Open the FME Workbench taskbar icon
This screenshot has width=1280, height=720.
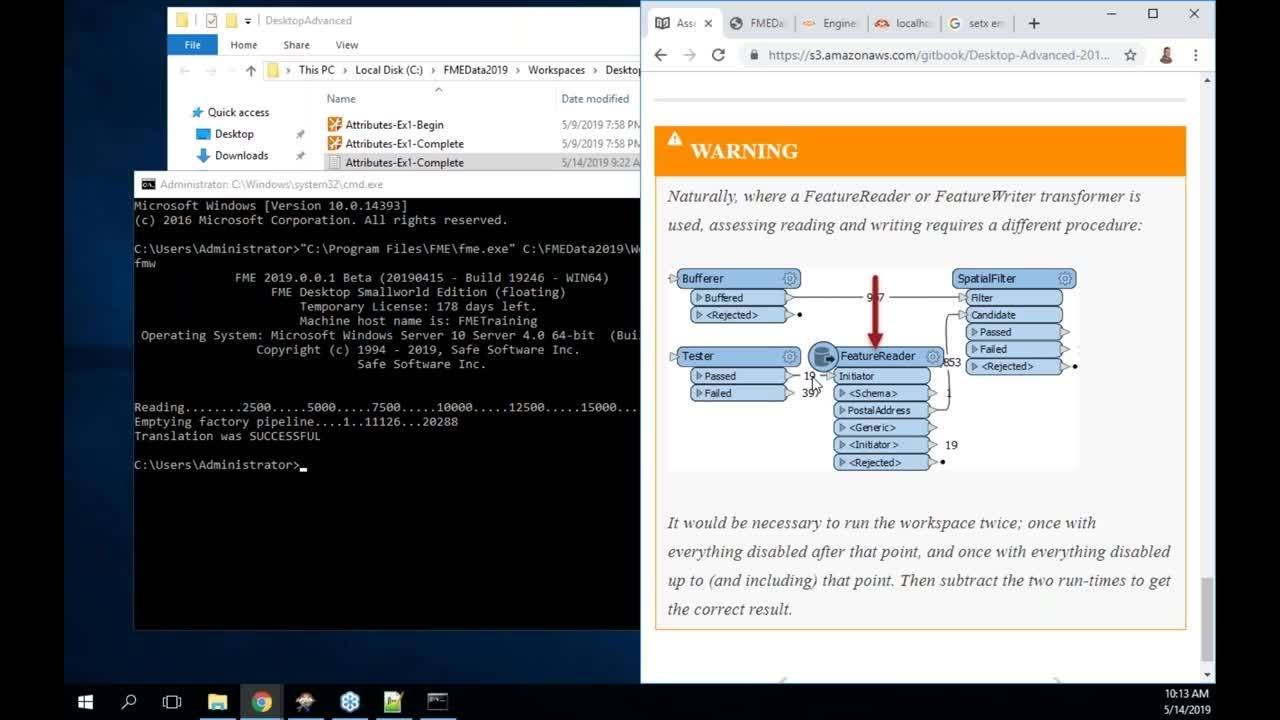[305, 702]
